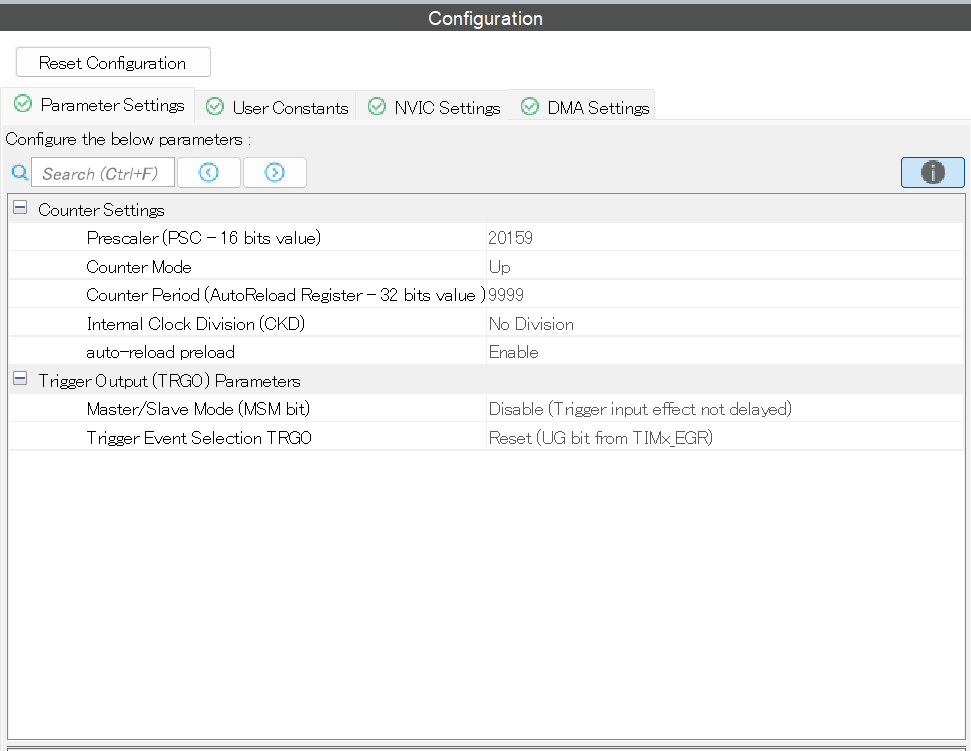Select Trigger Event Selection TRGO value
This screenshot has height=751, width=971.
[x=724, y=438]
